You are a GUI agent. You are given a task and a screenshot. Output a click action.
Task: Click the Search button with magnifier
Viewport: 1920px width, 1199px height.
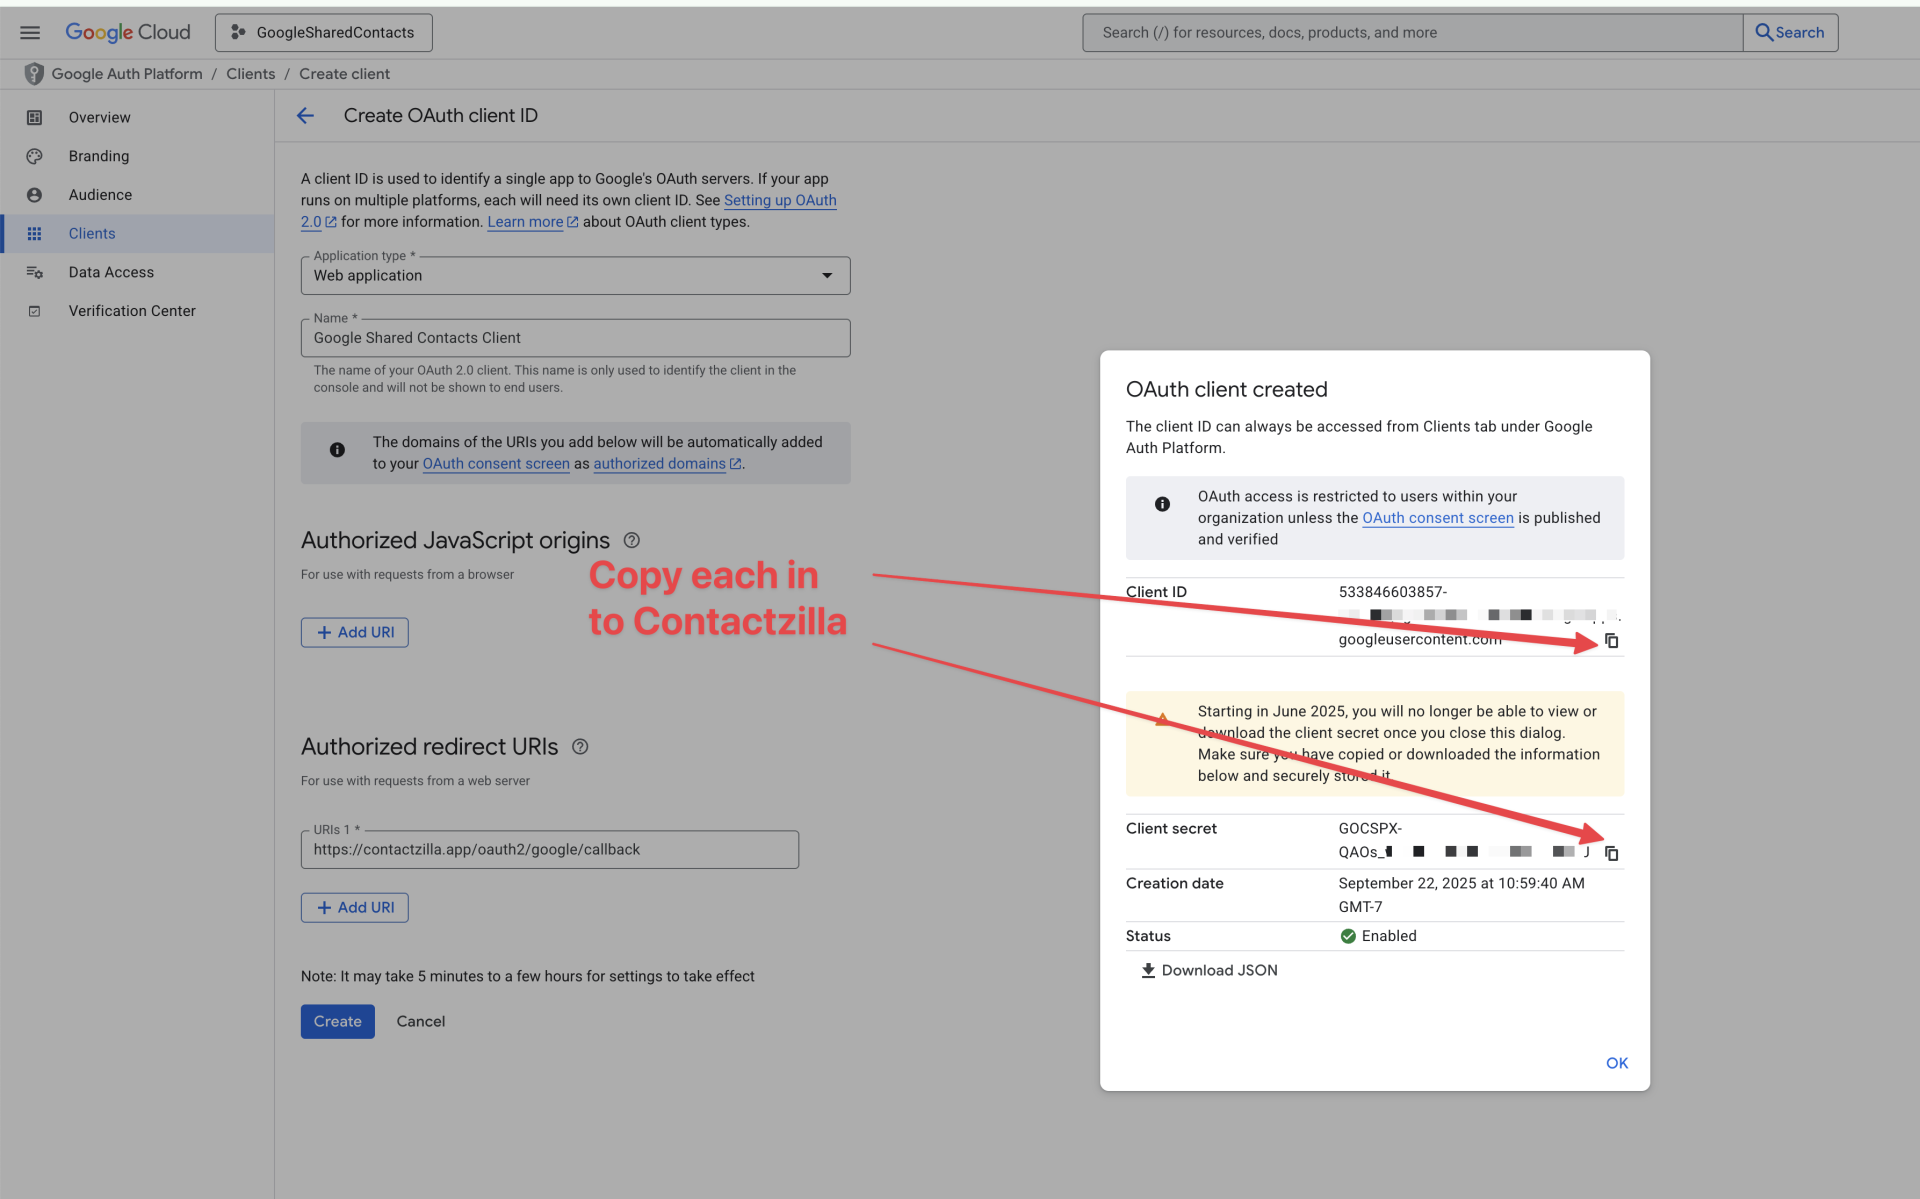(1790, 32)
